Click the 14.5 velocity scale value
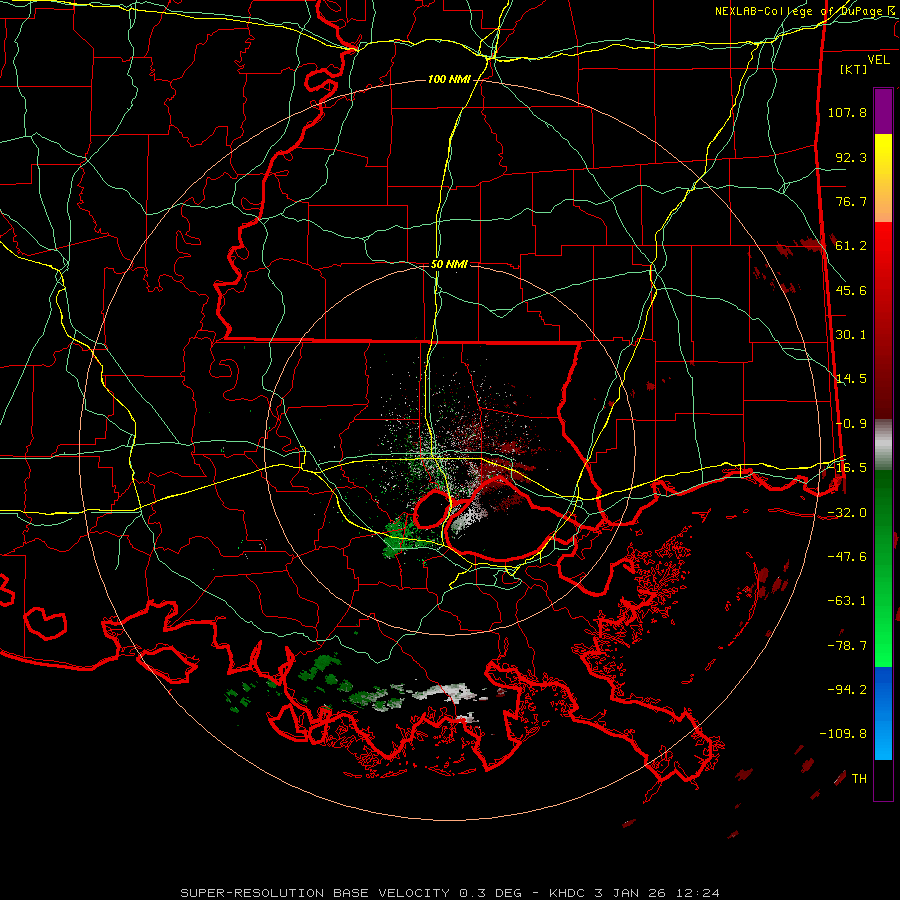Image resolution: width=900 pixels, height=900 pixels. tap(851, 379)
